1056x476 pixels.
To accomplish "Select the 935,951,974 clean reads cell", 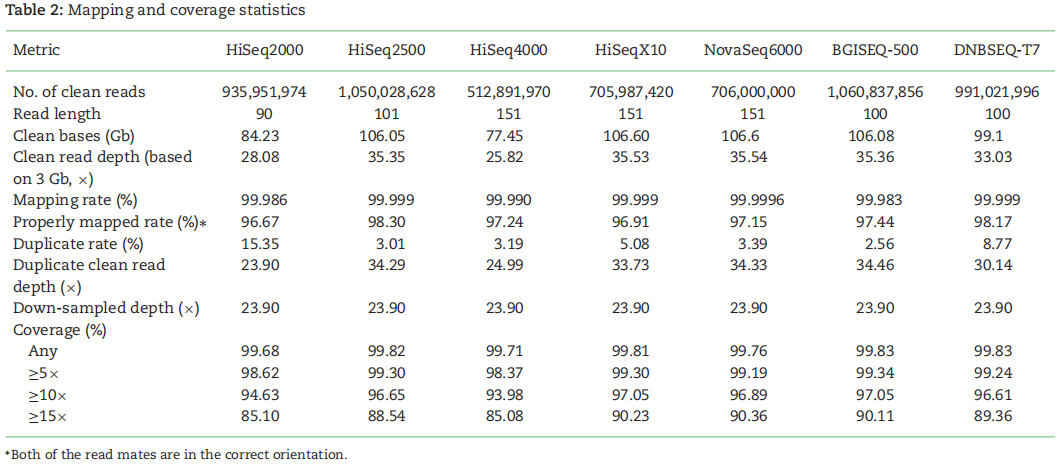I will pyautogui.click(x=264, y=92).
